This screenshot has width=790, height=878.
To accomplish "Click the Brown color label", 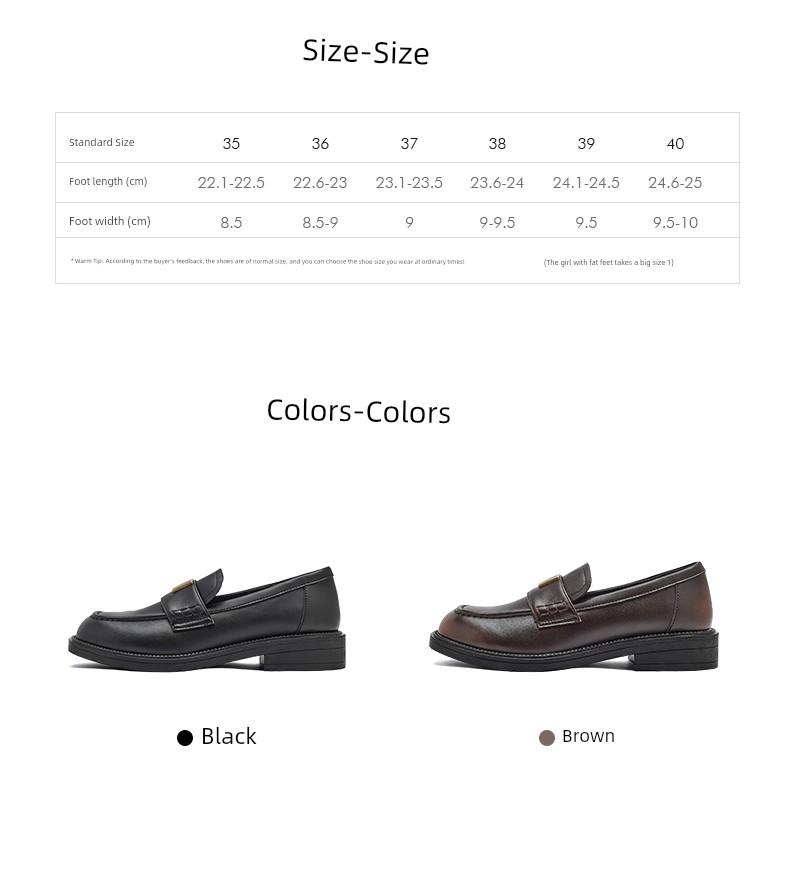I will tap(588, 736).
